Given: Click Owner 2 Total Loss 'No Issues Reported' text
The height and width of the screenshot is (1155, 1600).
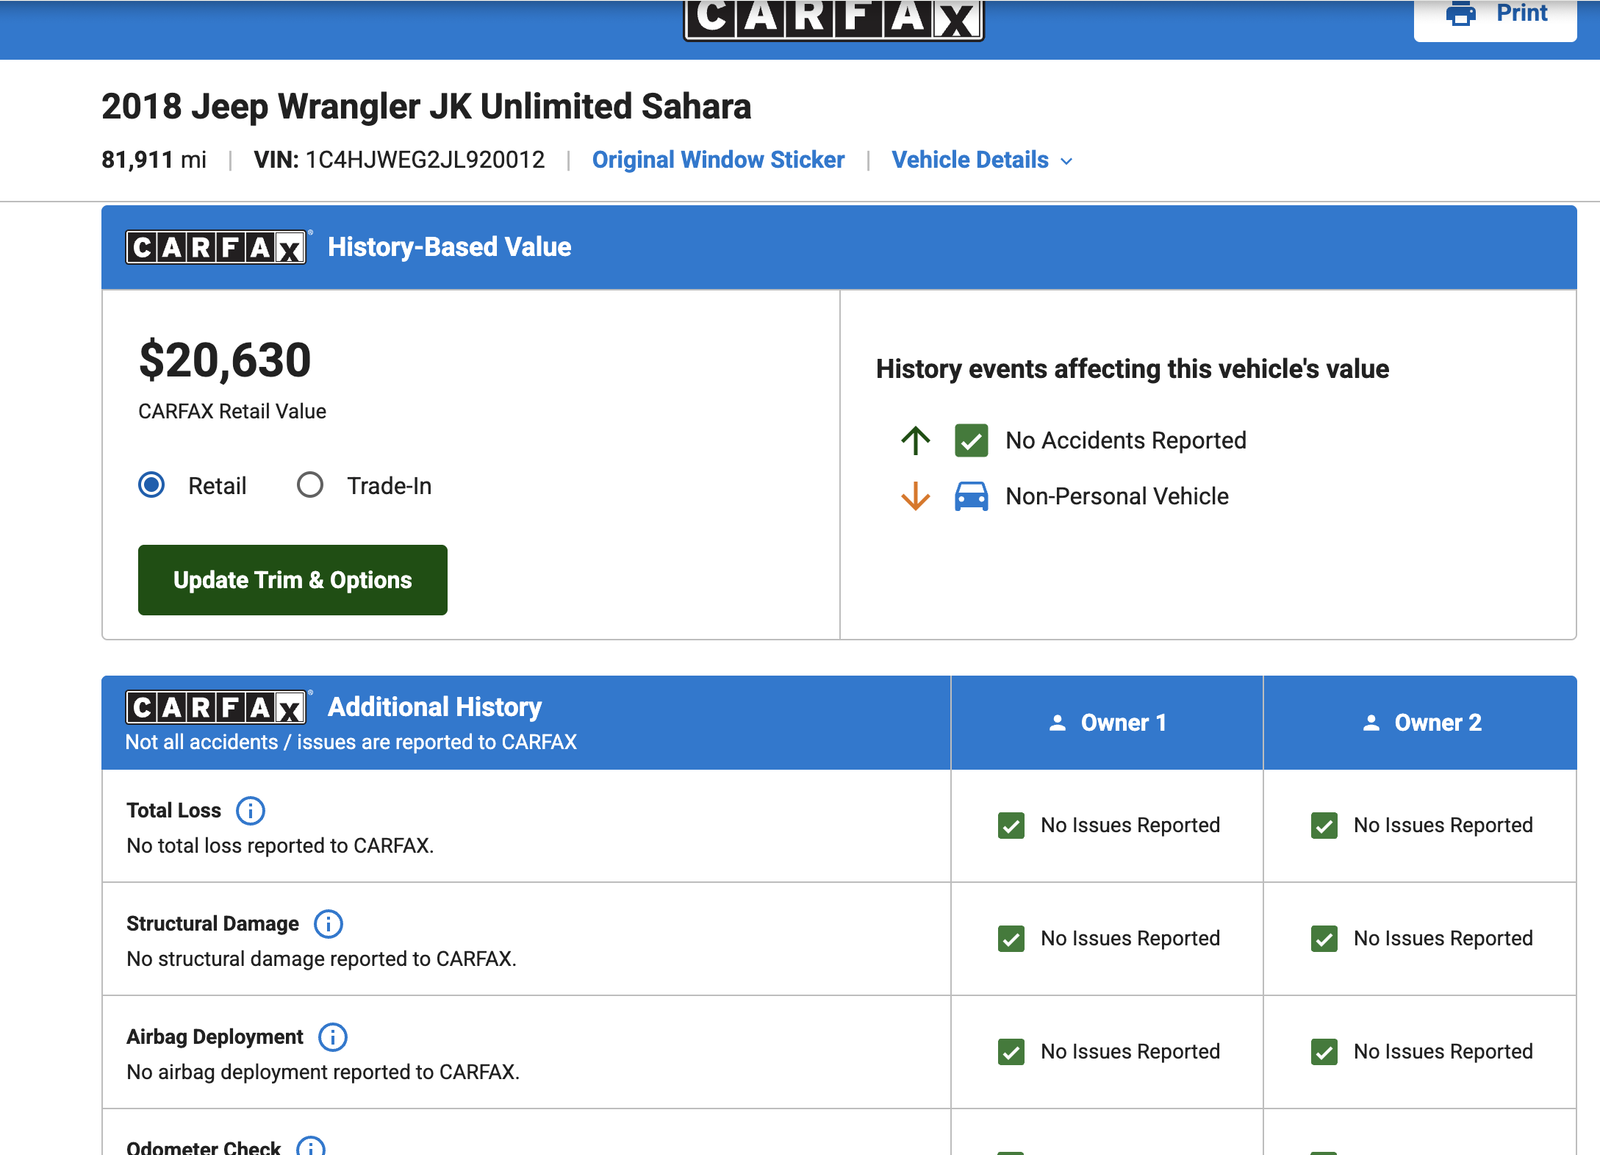Looking at the screenshot, I should coord(1443,825).
